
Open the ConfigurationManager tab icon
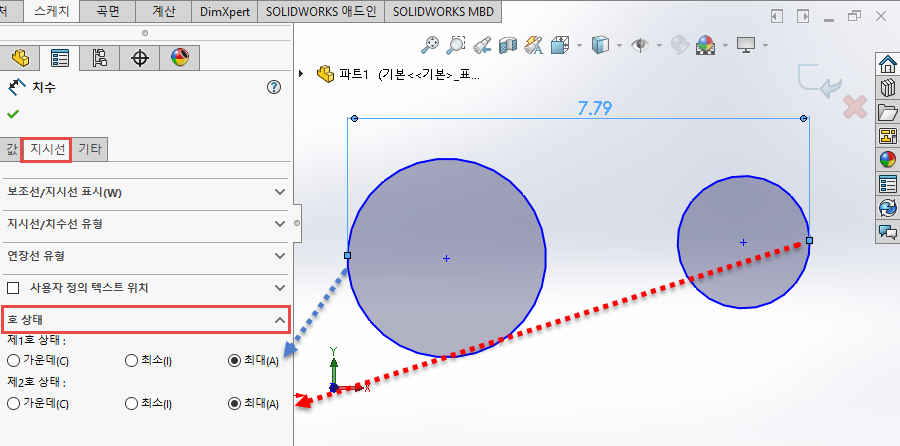[x=99, y=58]
